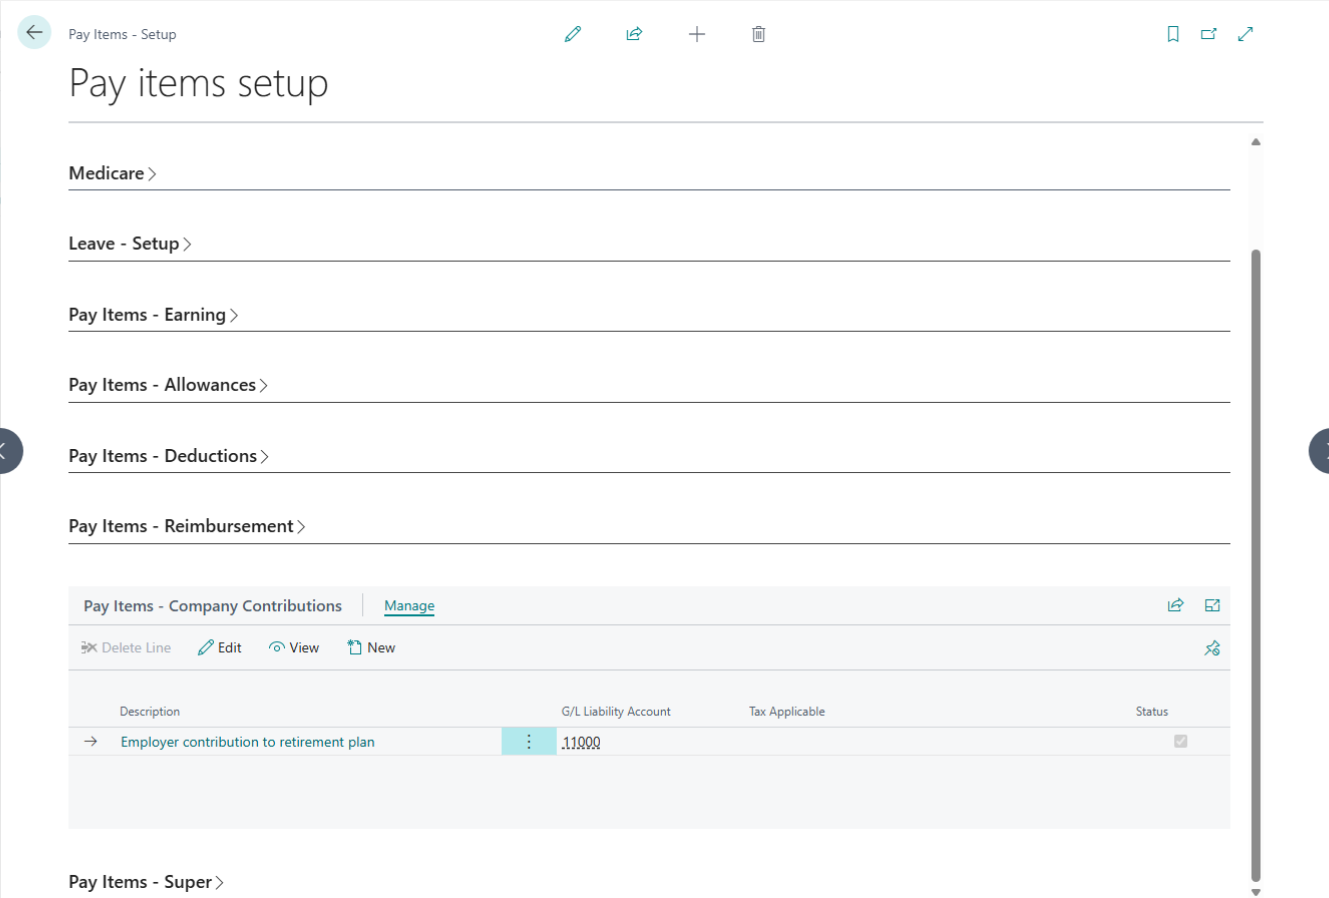Expand the Pay Items - Super section
Viewport: 1329px width, 898px height.
(x=146, y=881)
